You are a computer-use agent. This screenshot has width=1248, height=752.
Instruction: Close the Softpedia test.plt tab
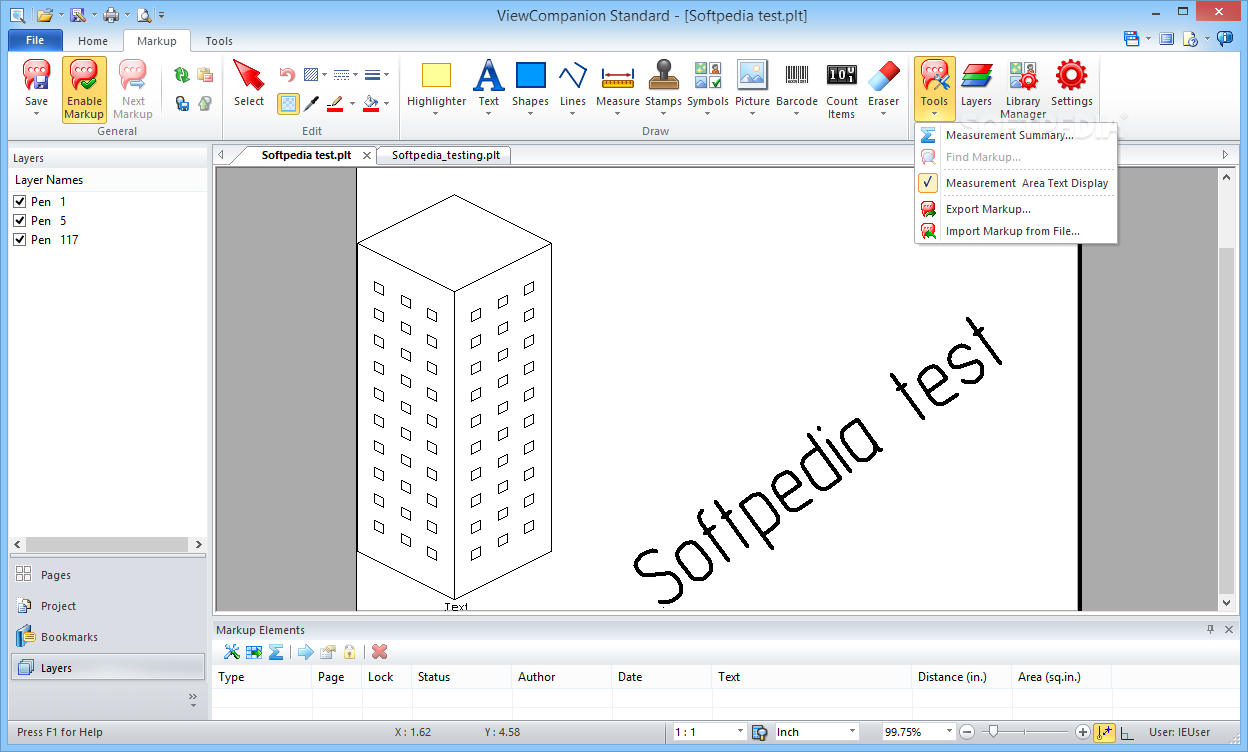(367, 155)
